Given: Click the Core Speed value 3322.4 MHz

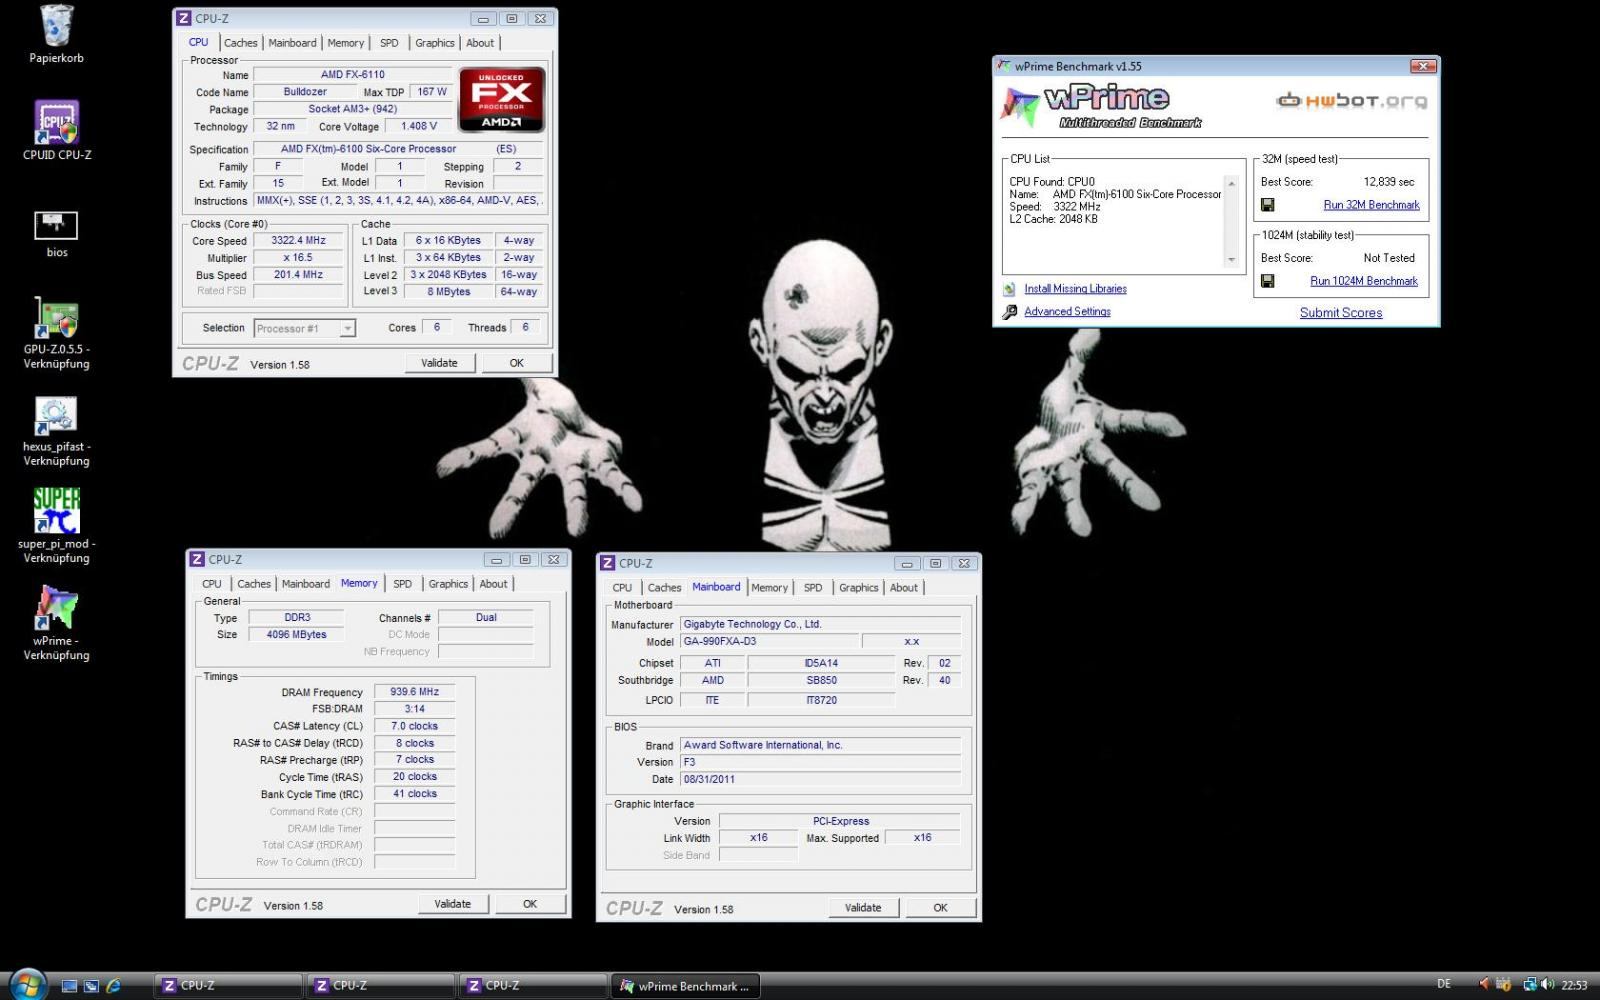Looking at the screenshot, I should pos(299,241).
